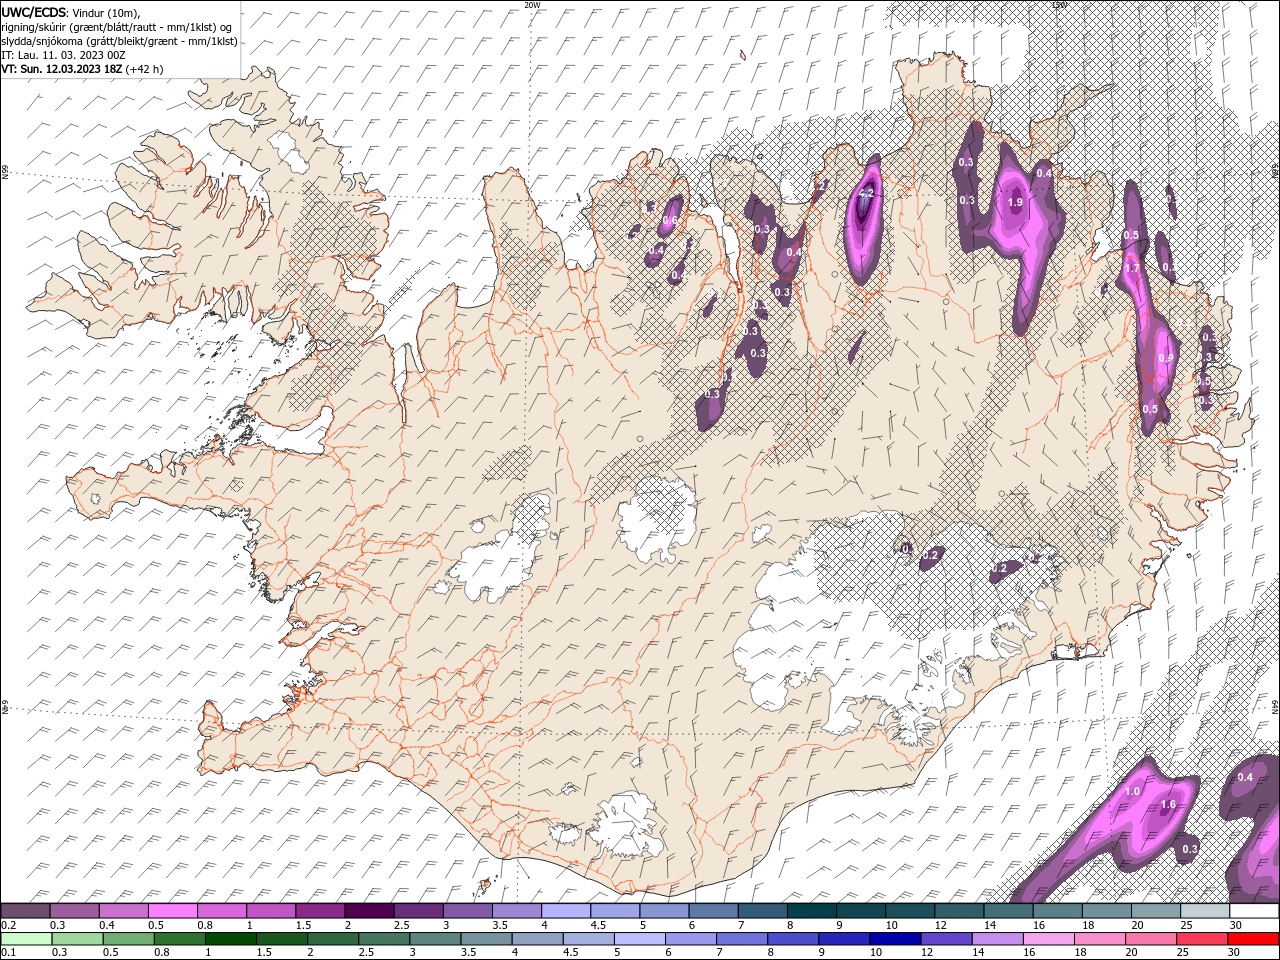Click the 1.7 precipitation value in the east
Screen dimensions: 1280x960
click(1133, 268)
